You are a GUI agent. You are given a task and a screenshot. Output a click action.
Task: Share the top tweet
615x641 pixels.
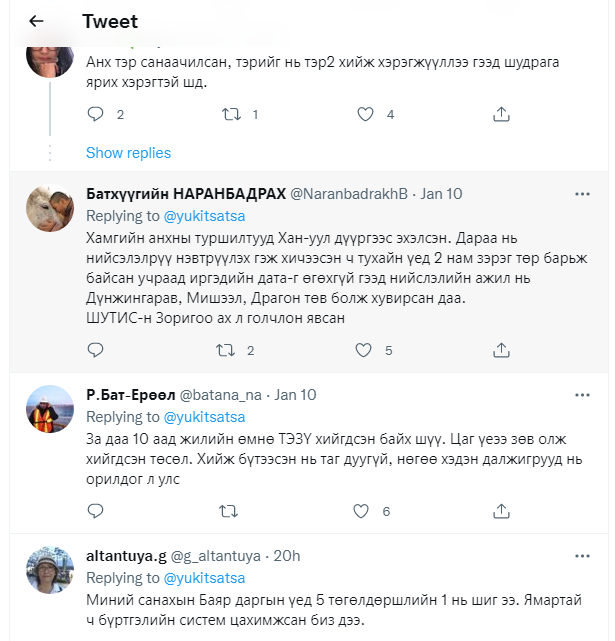click(x=501, y=114)
